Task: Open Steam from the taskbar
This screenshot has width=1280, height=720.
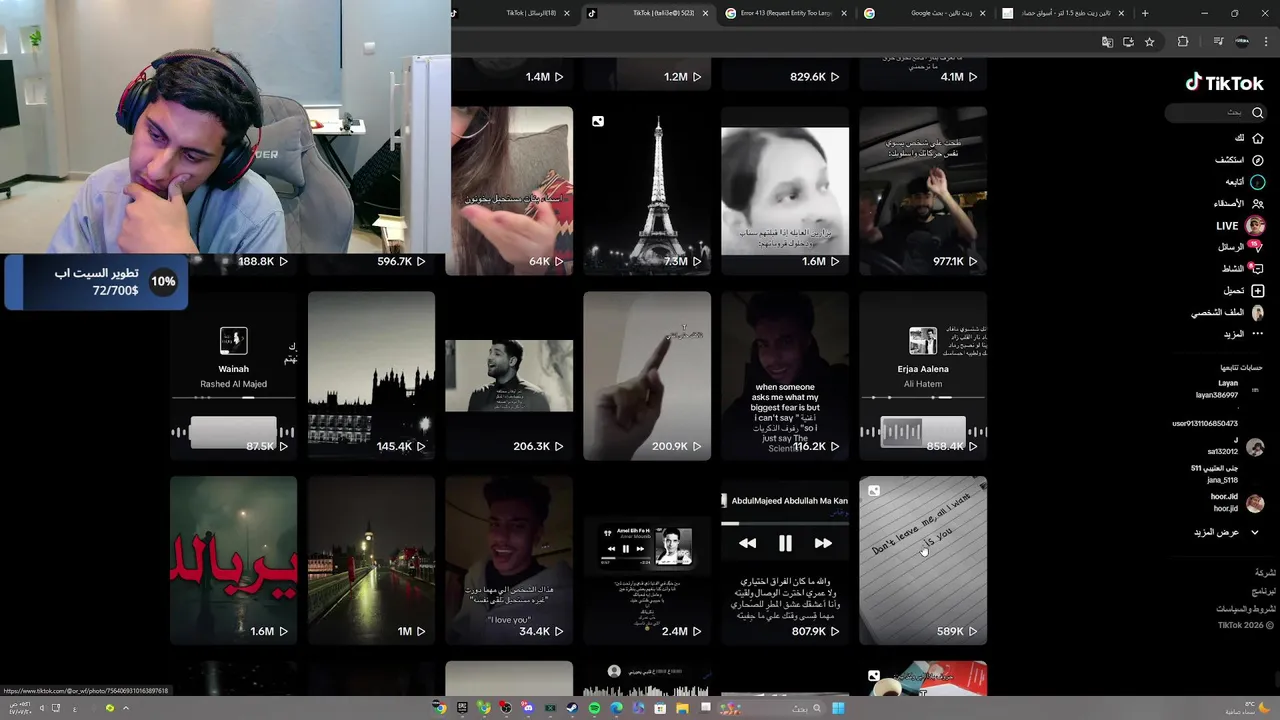Action: tap(572, 708)
